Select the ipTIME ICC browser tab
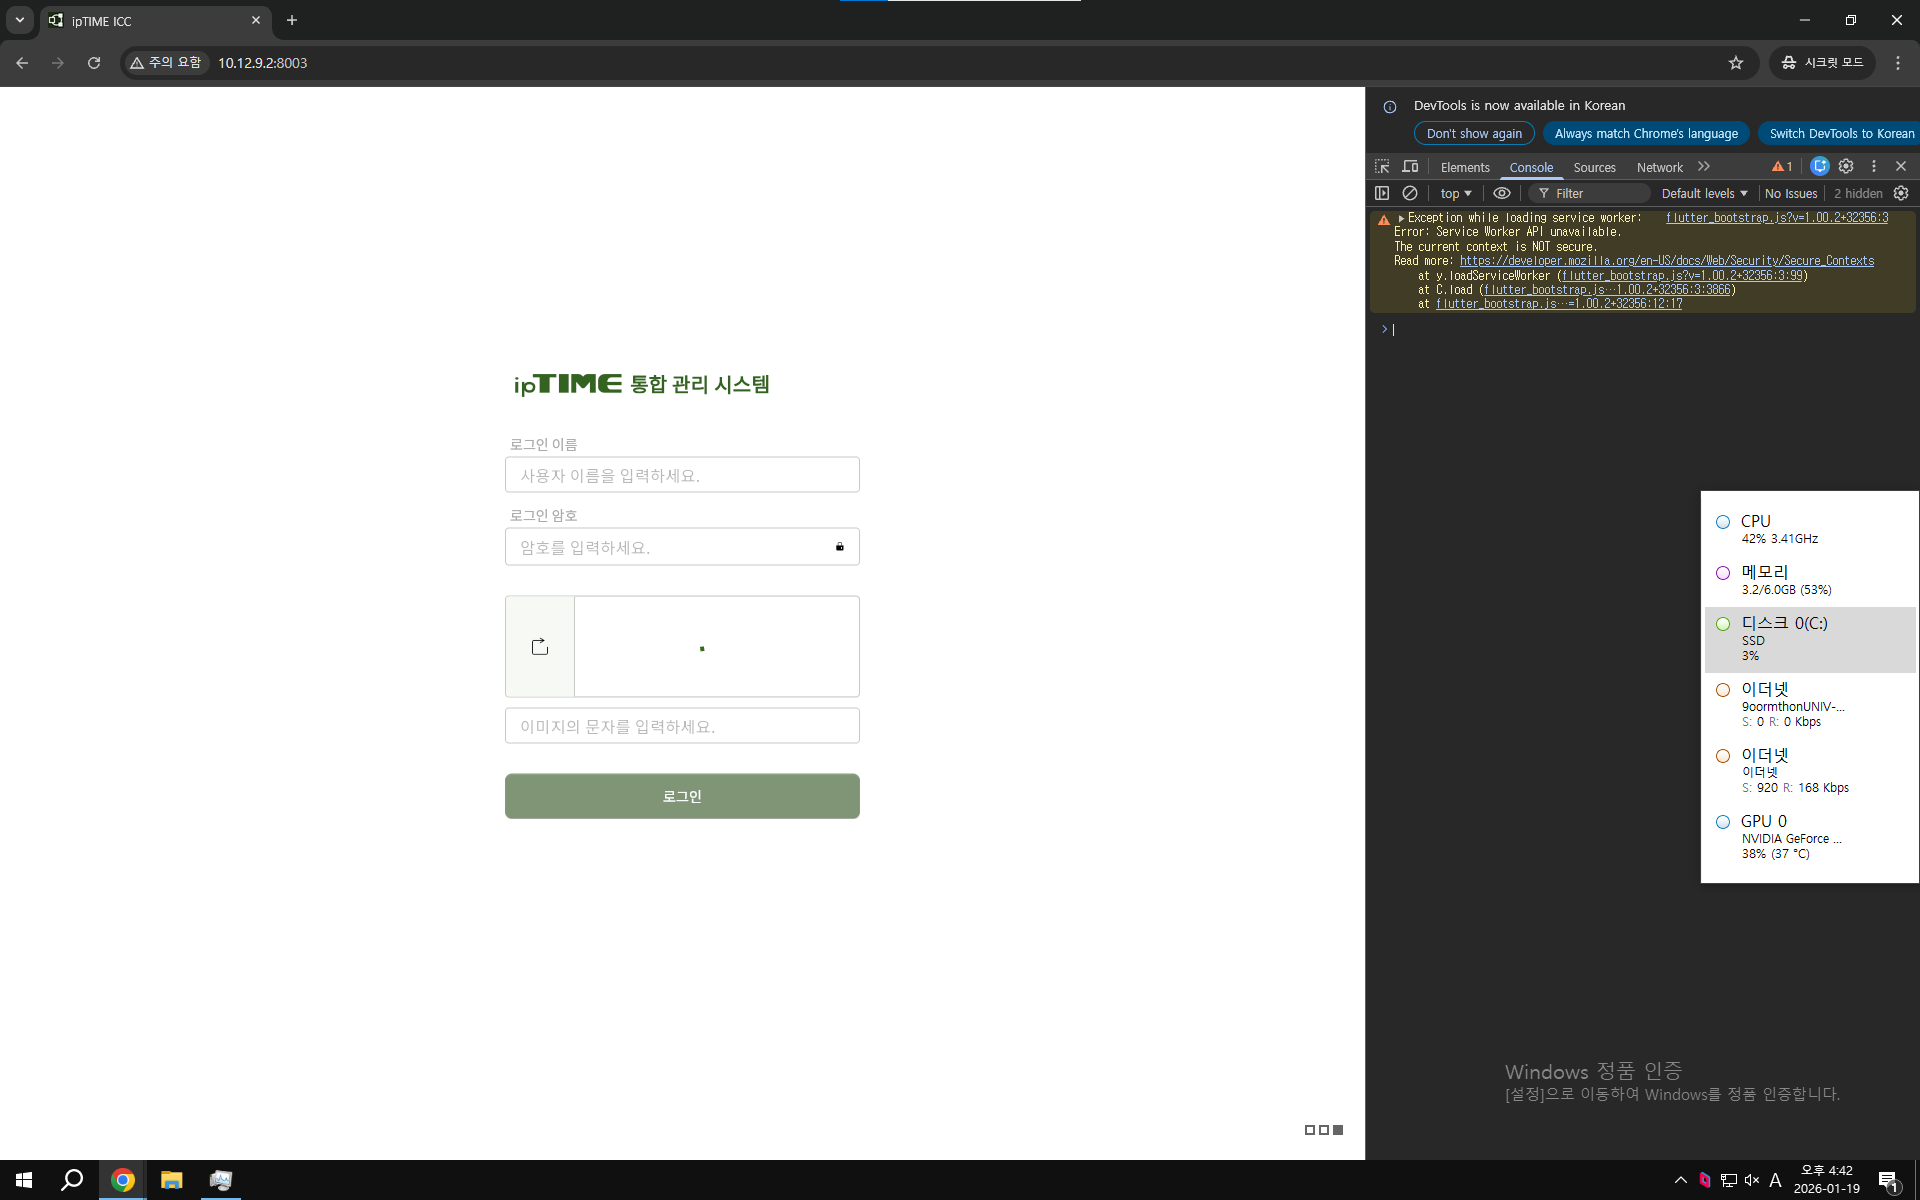 pos(155,20)
